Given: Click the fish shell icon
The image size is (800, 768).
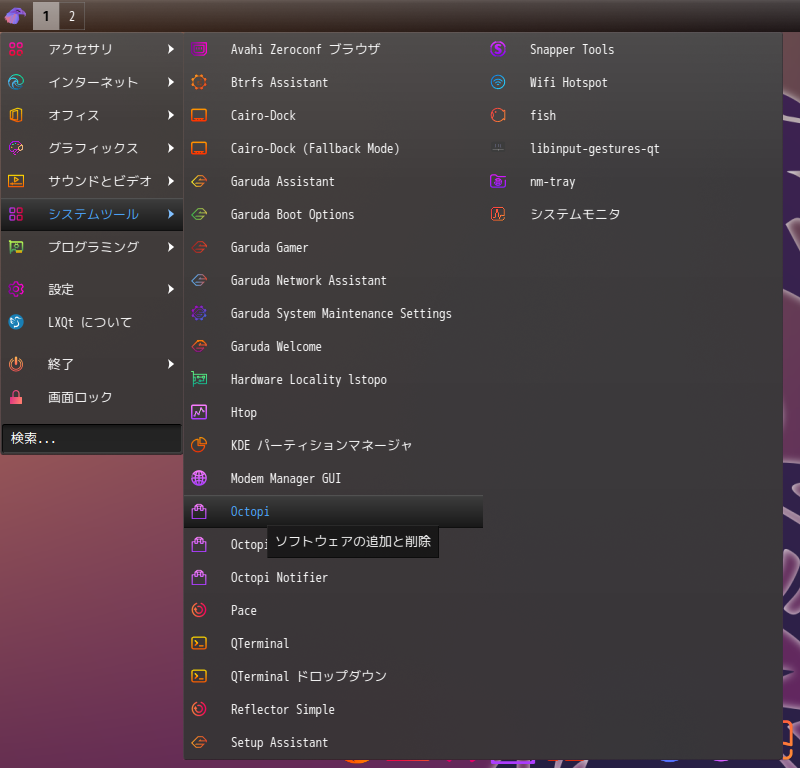Looking at the screenshot, I should pyautogui.click(x=498, y=115).
